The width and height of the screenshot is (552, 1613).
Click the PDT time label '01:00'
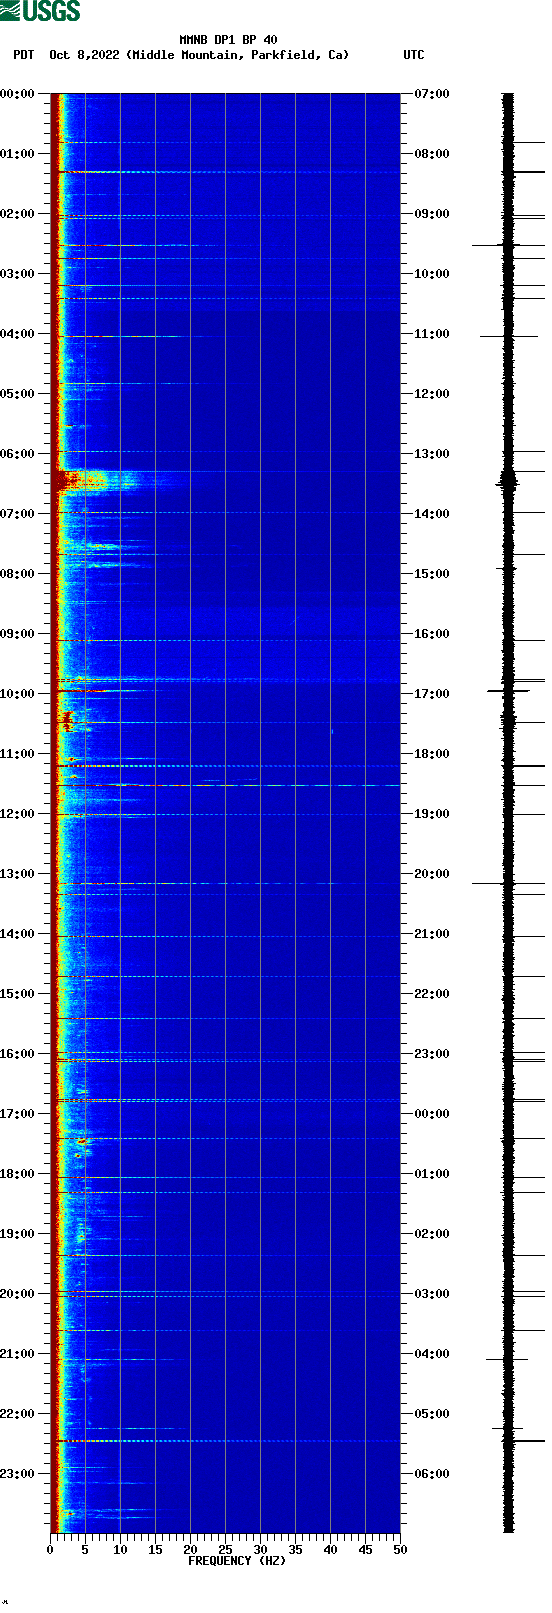[x=18, y=154]
